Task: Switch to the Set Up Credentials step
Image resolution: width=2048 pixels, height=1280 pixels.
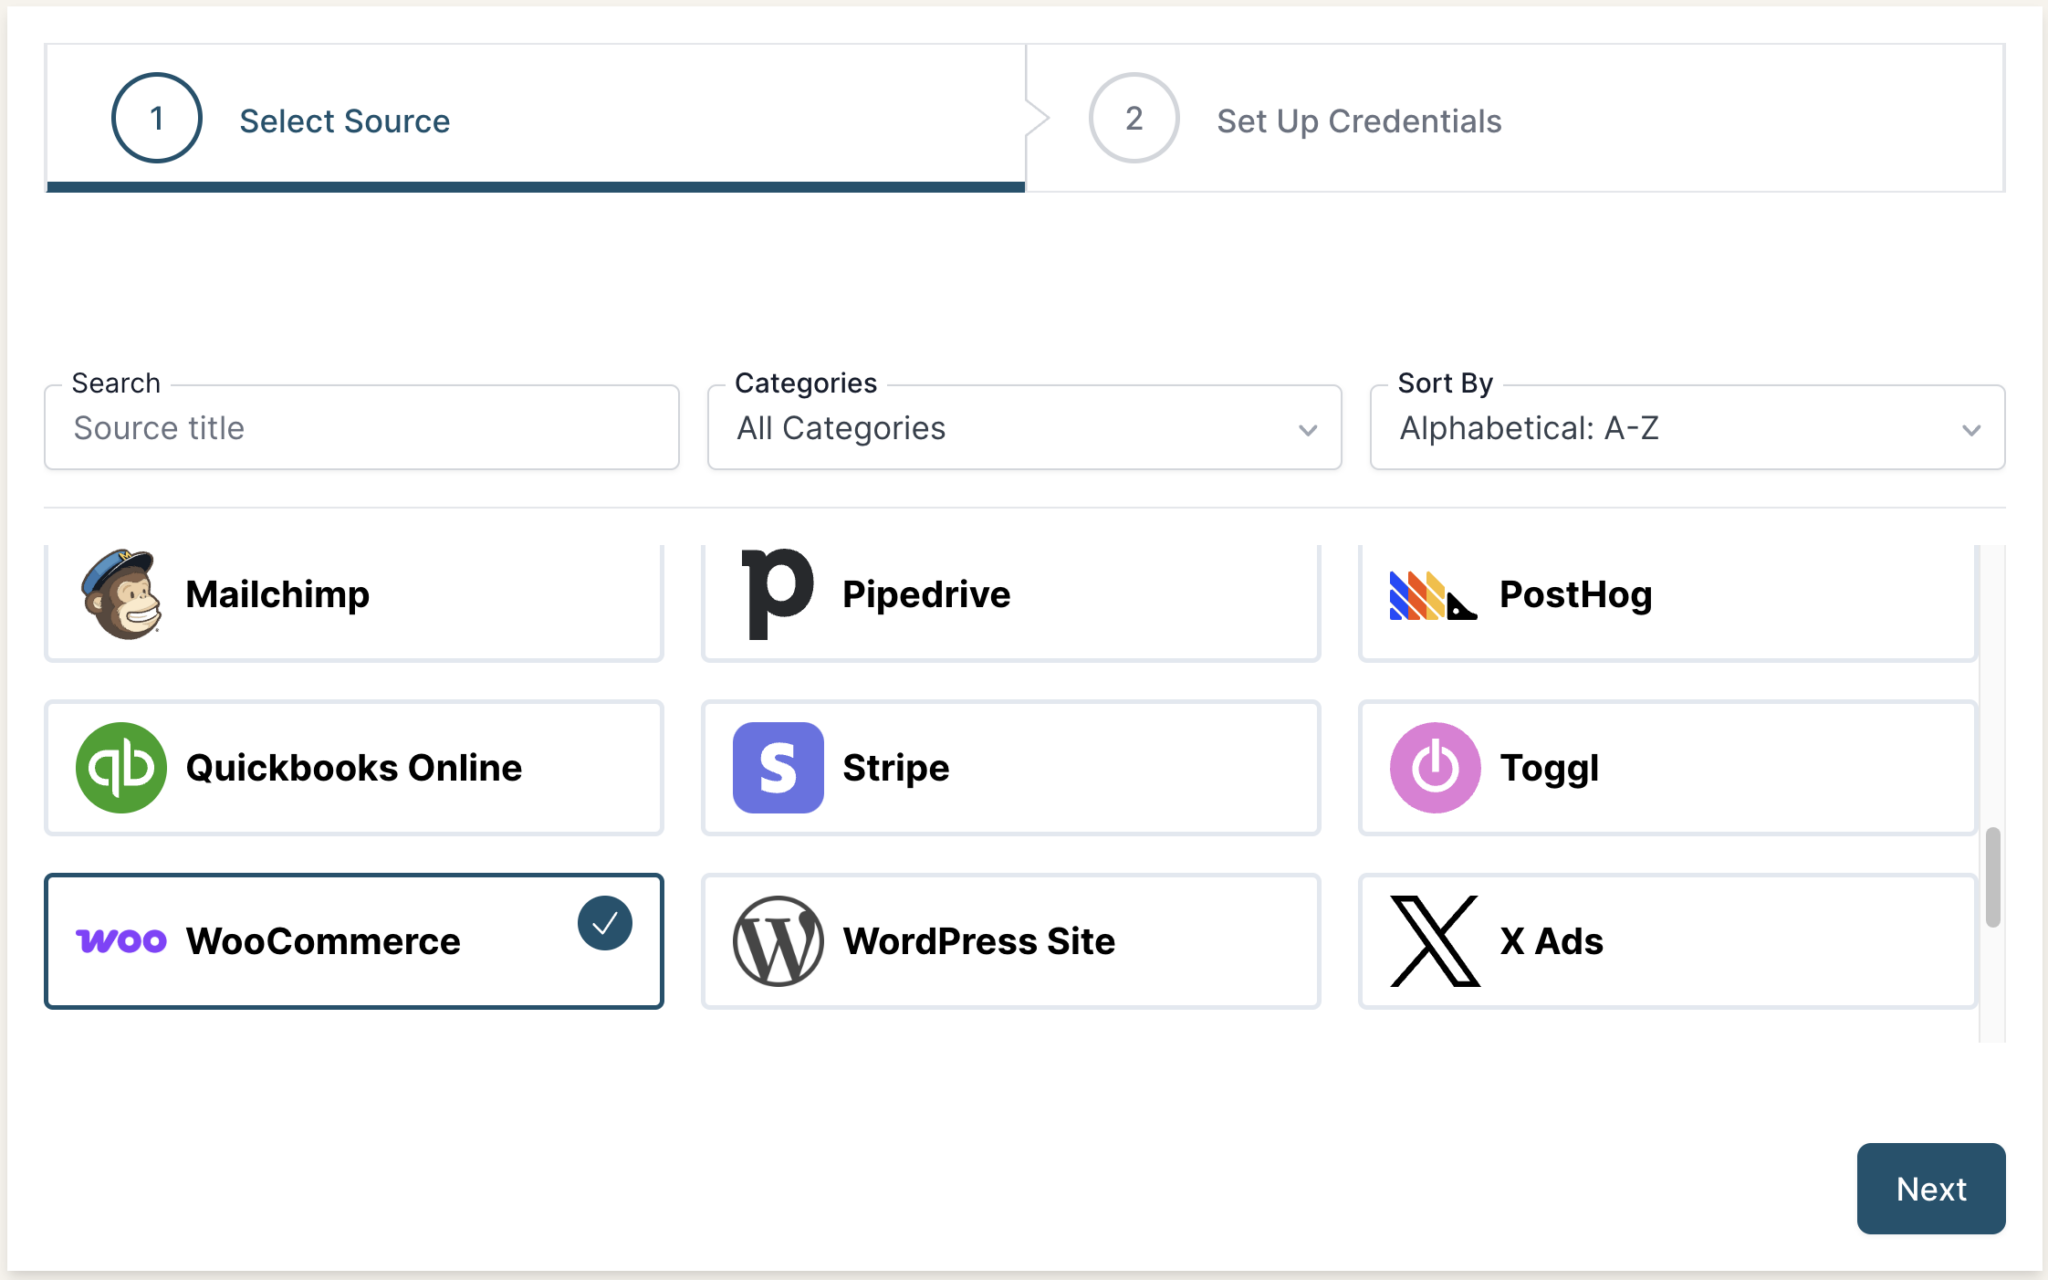Action: pos(1358,120)
